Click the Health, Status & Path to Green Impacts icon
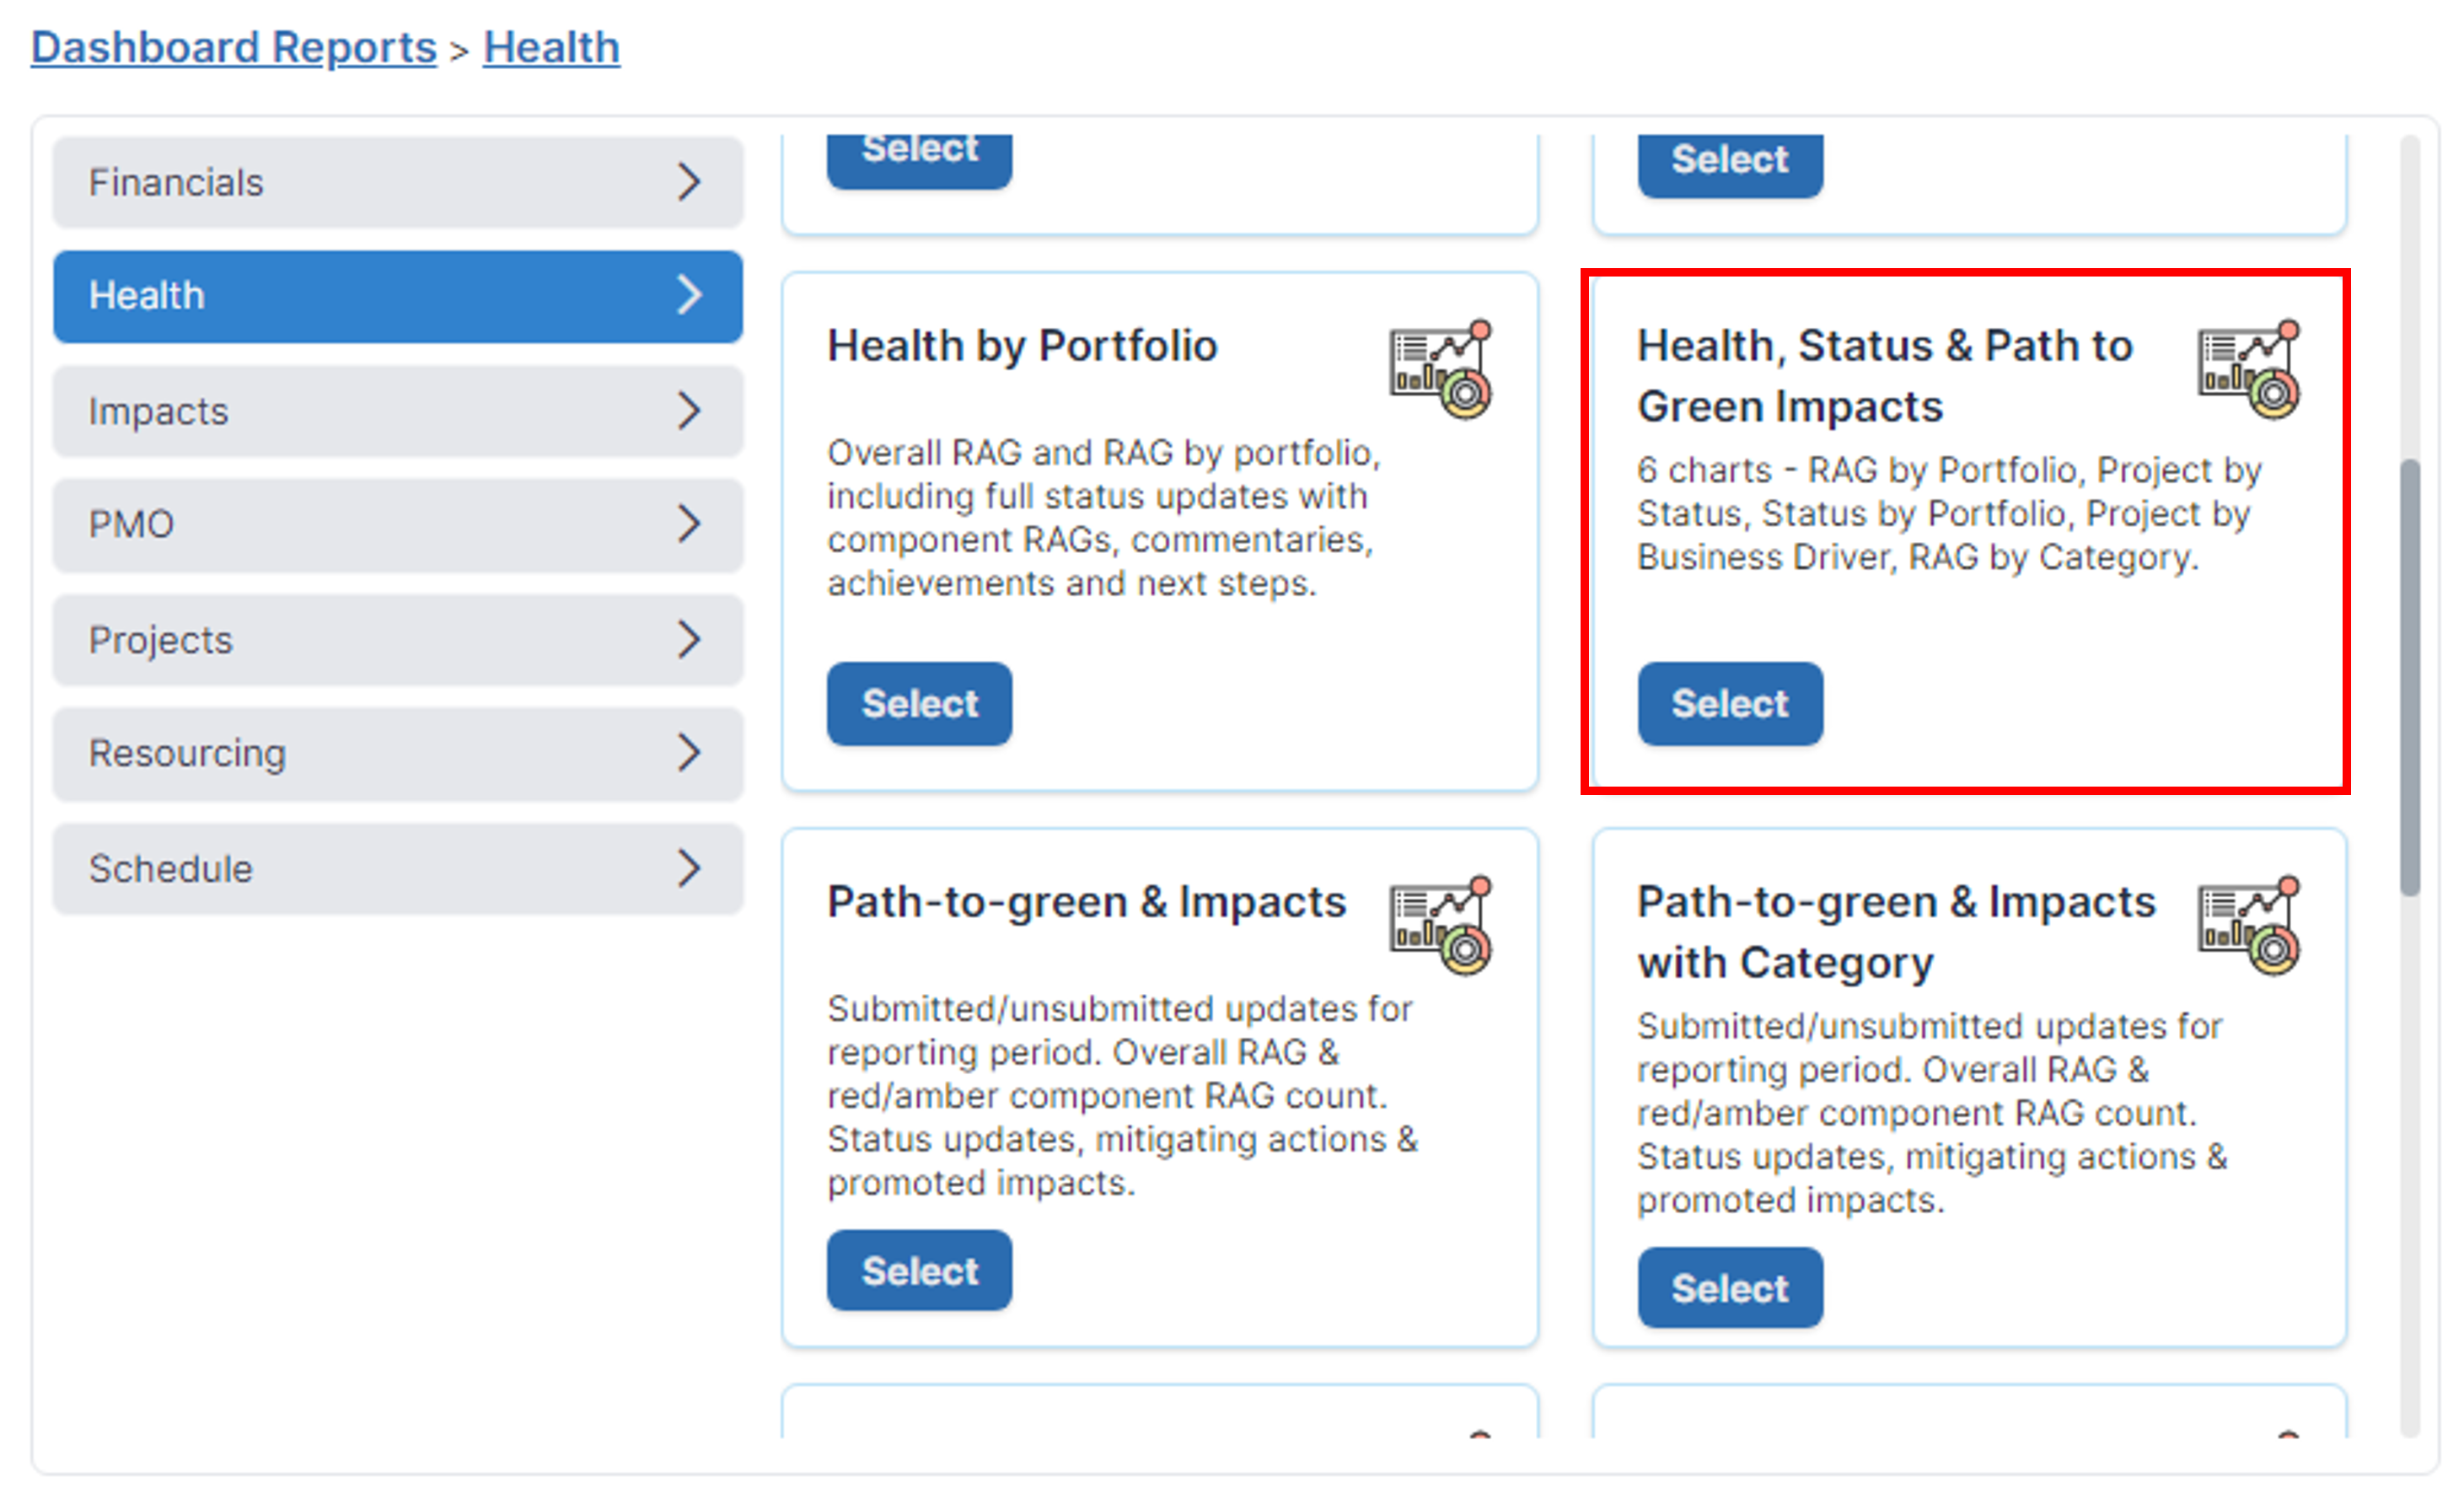 (2249, 369)
